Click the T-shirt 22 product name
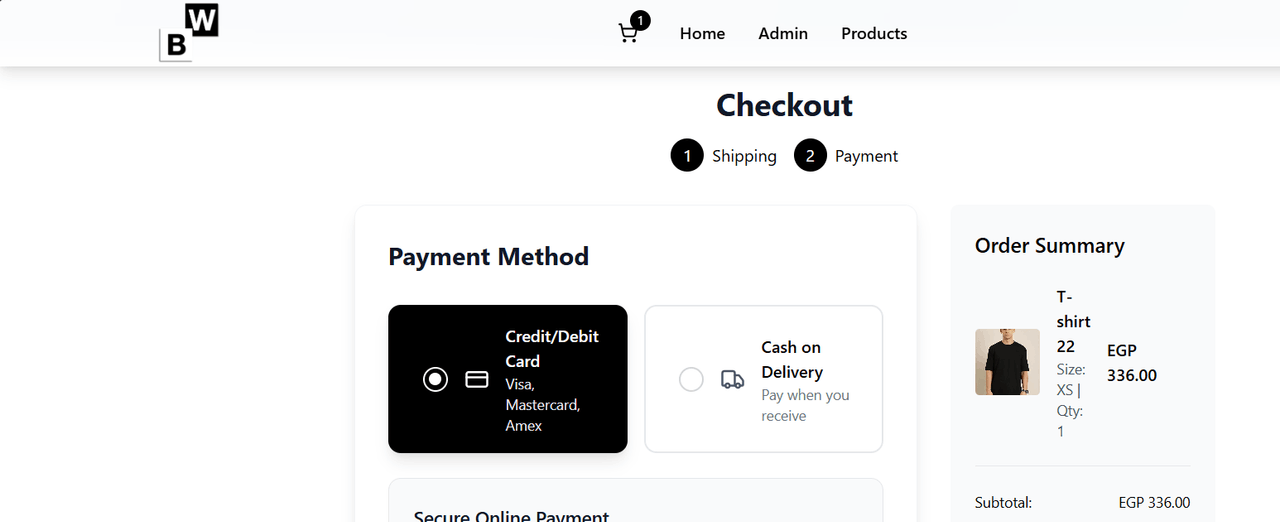The image size is (1280, 522). click(x=1073, y=321)
